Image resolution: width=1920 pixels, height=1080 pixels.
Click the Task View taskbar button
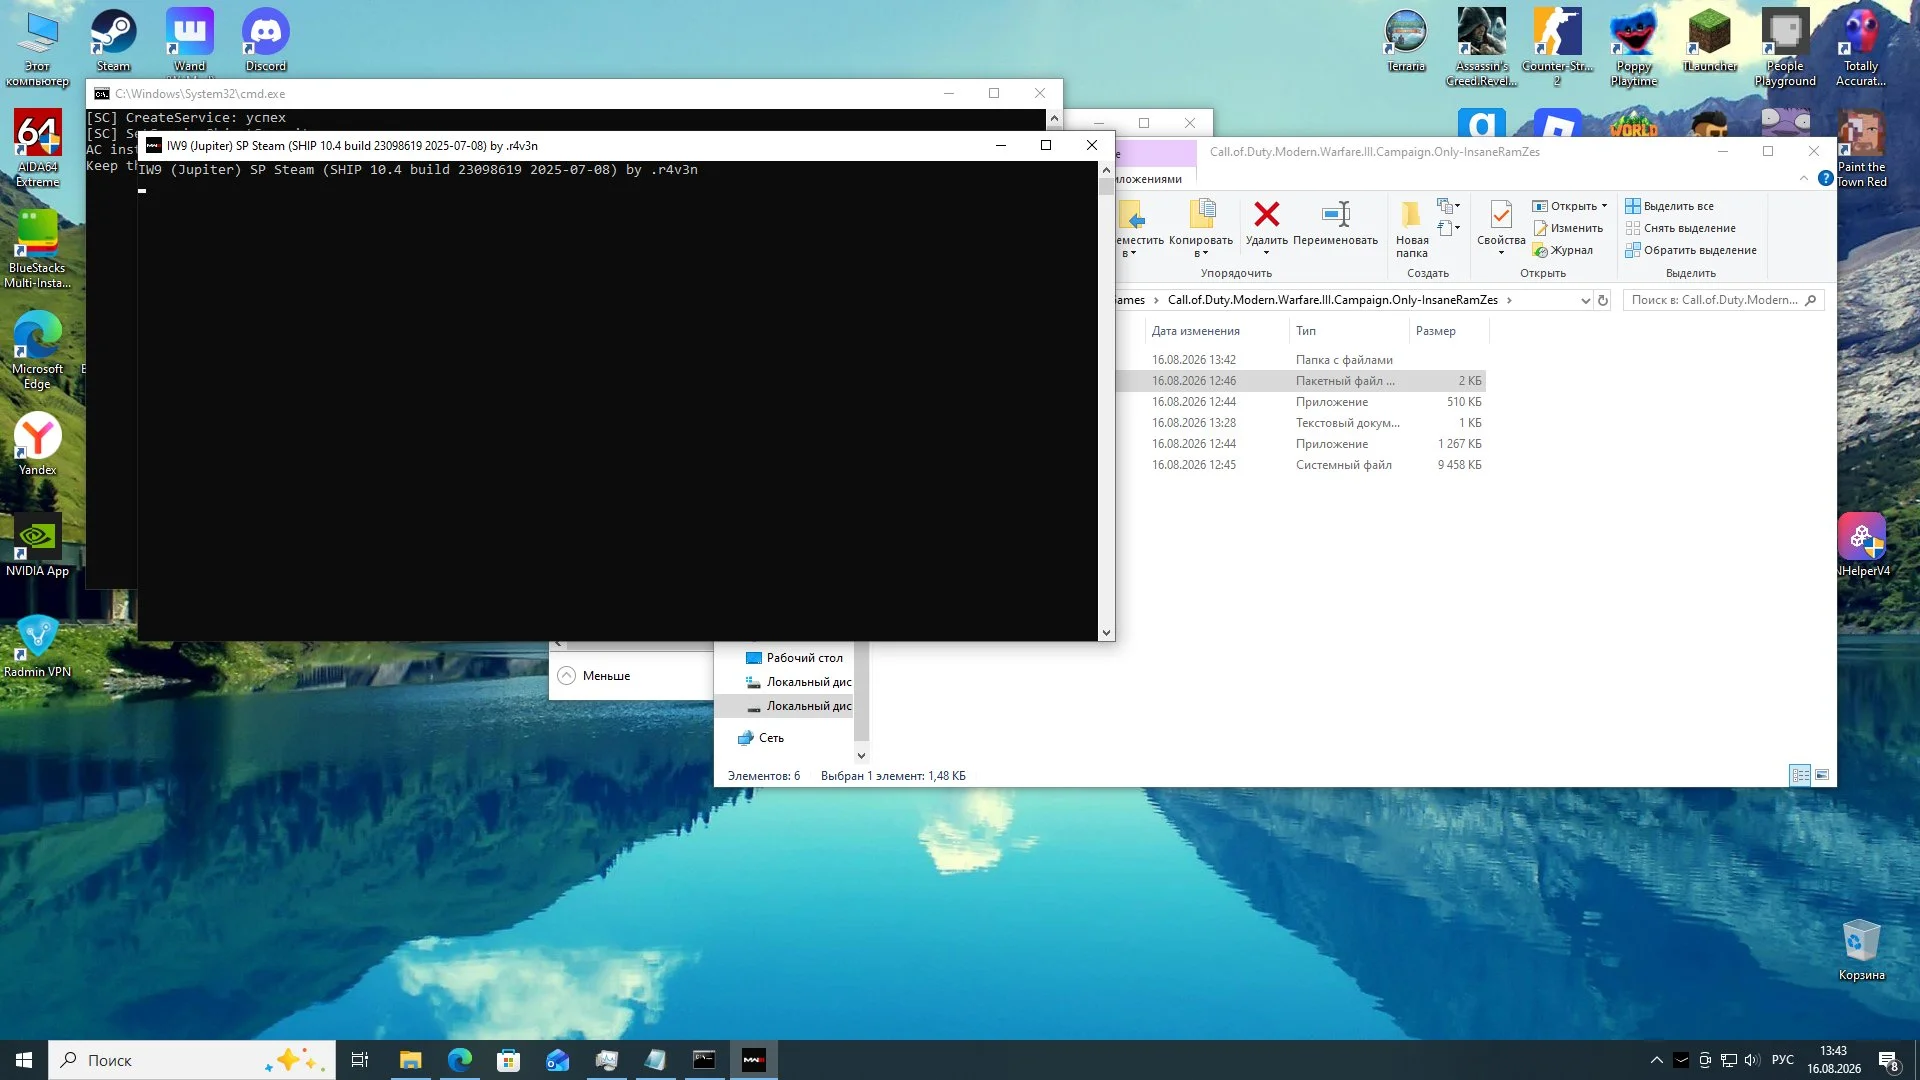(x=360, y=1060)
